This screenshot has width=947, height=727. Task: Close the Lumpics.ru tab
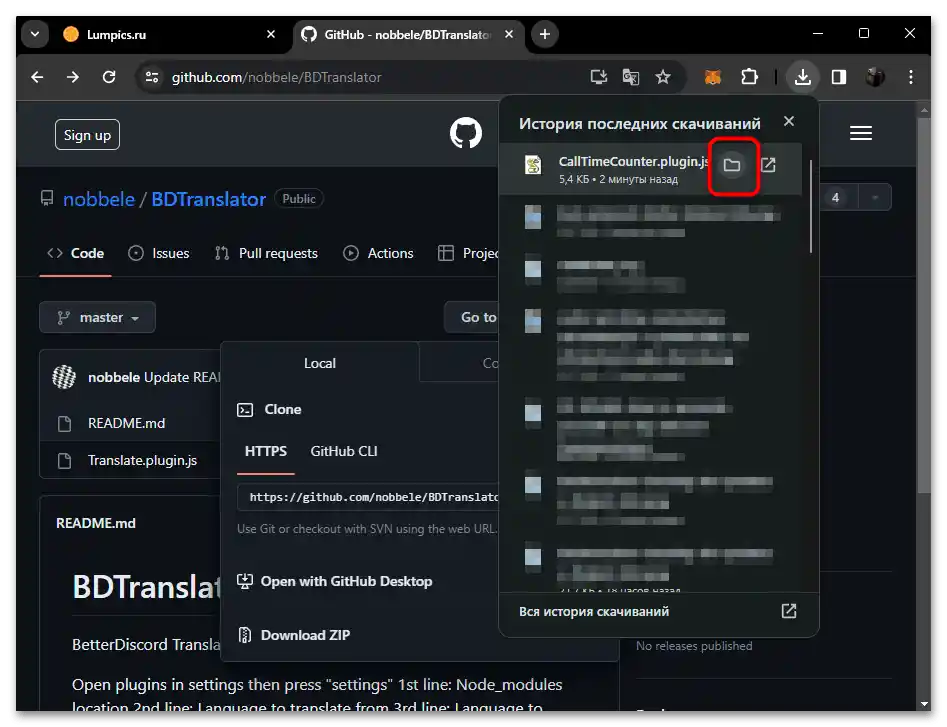tap(271, 34)
